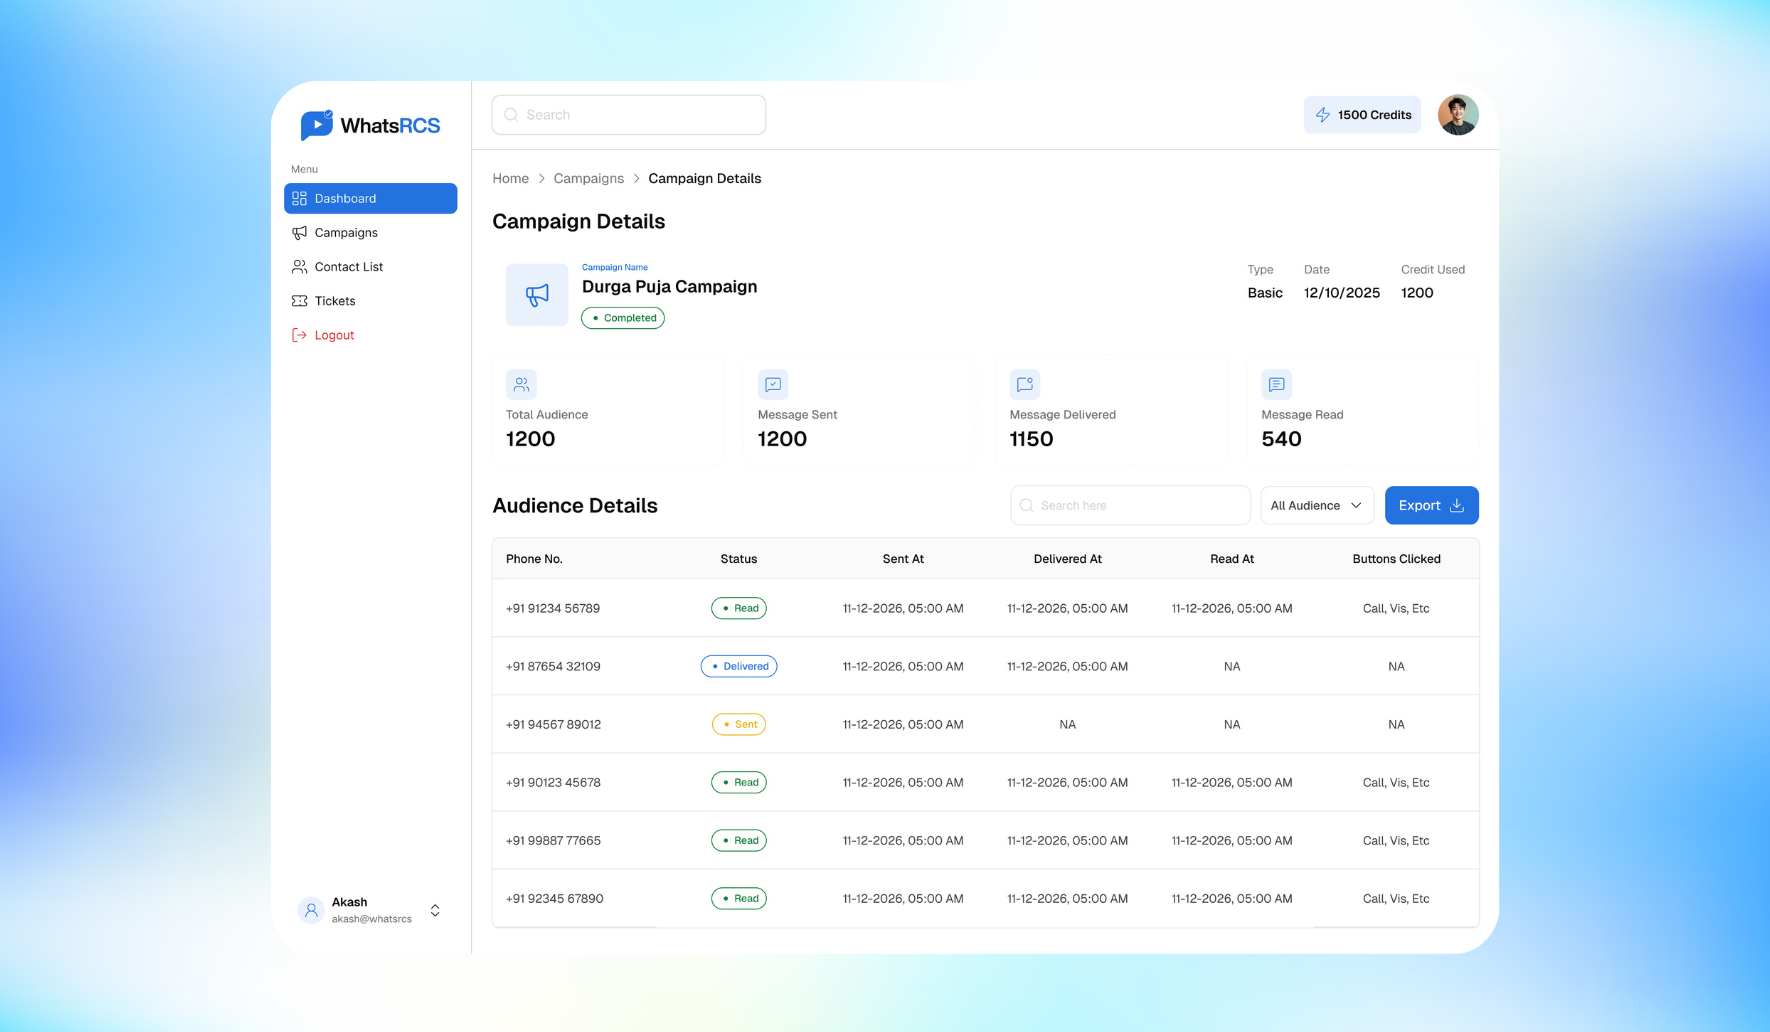Click the Read At column header
This screenshot has width=1770, height=1032.
(x=1232, y=559)
